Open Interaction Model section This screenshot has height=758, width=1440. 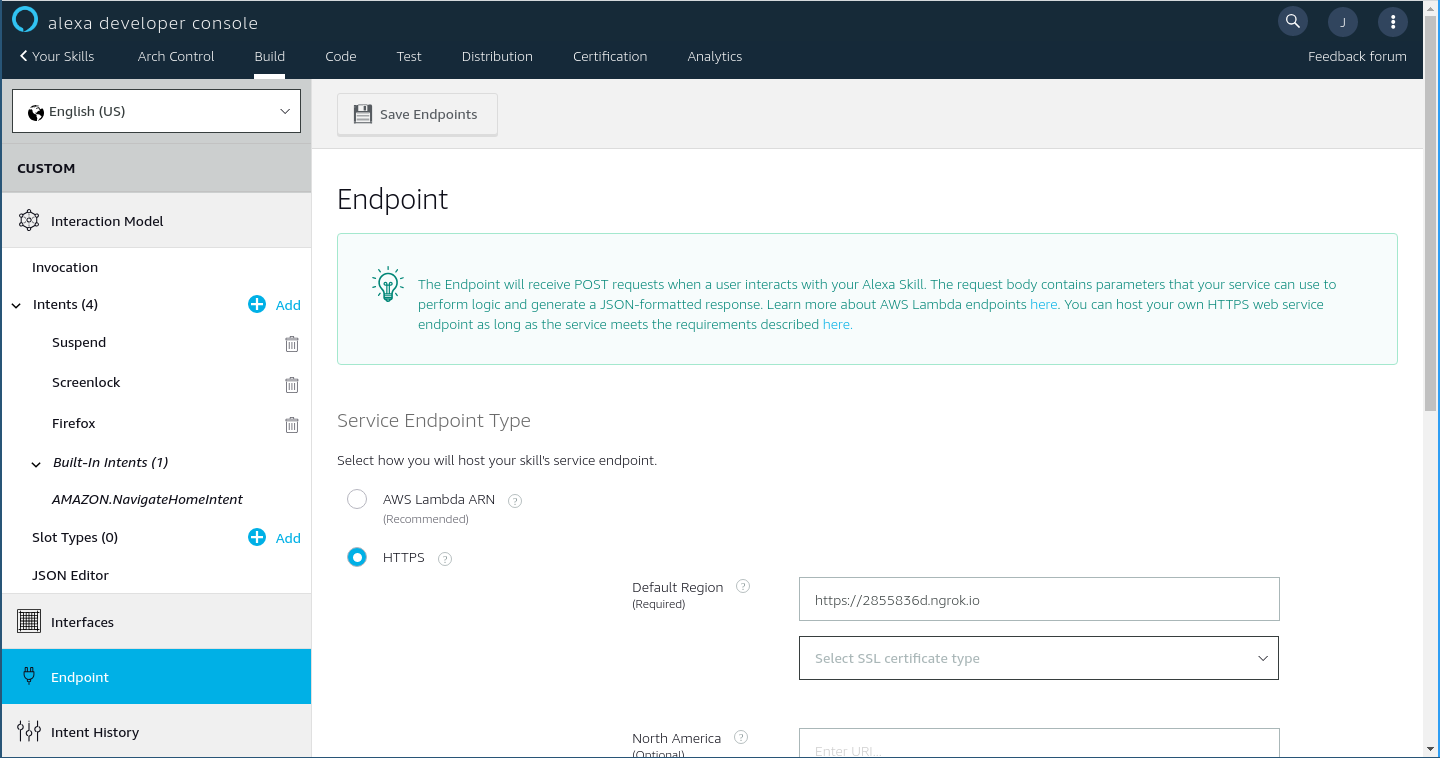[x=155, y=221]
